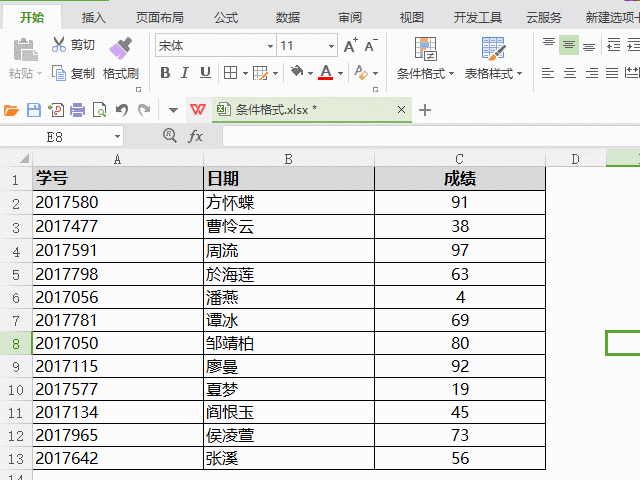This screenshot has width=640, height=480.
Task: Expand the font size 11 dropdown
Action: tap(331, 46)
